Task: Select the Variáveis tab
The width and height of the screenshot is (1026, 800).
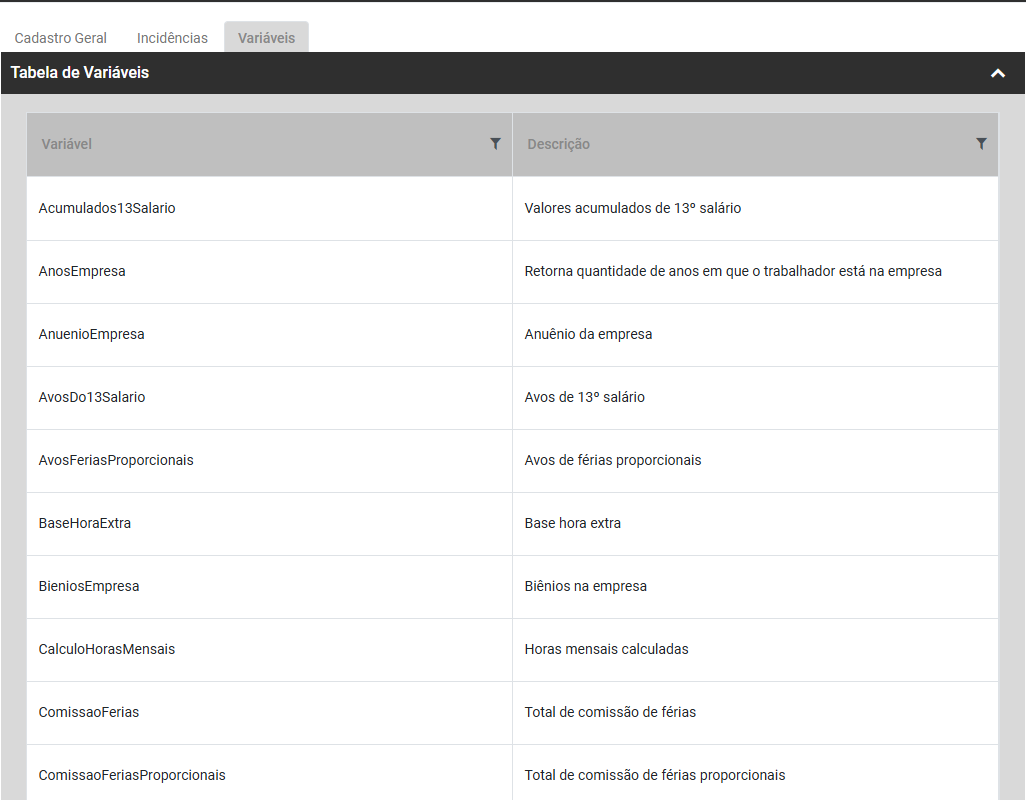Action: click(x=266, y=38)
